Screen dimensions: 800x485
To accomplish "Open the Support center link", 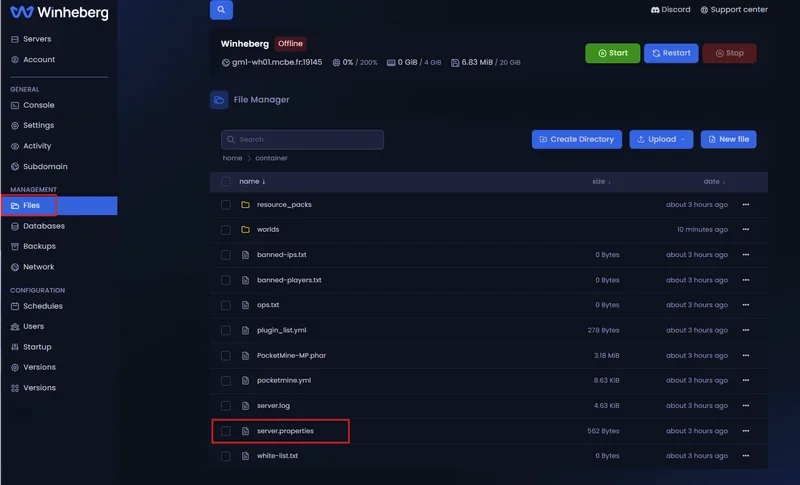I will pyautogui.click(x=734, y=10).
